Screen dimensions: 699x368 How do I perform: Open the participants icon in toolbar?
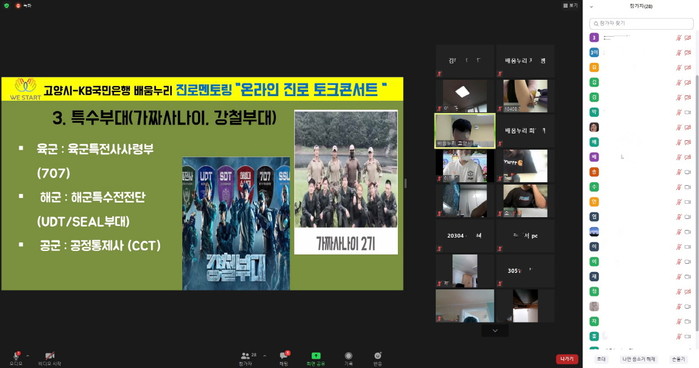click(x=245, y=356)
